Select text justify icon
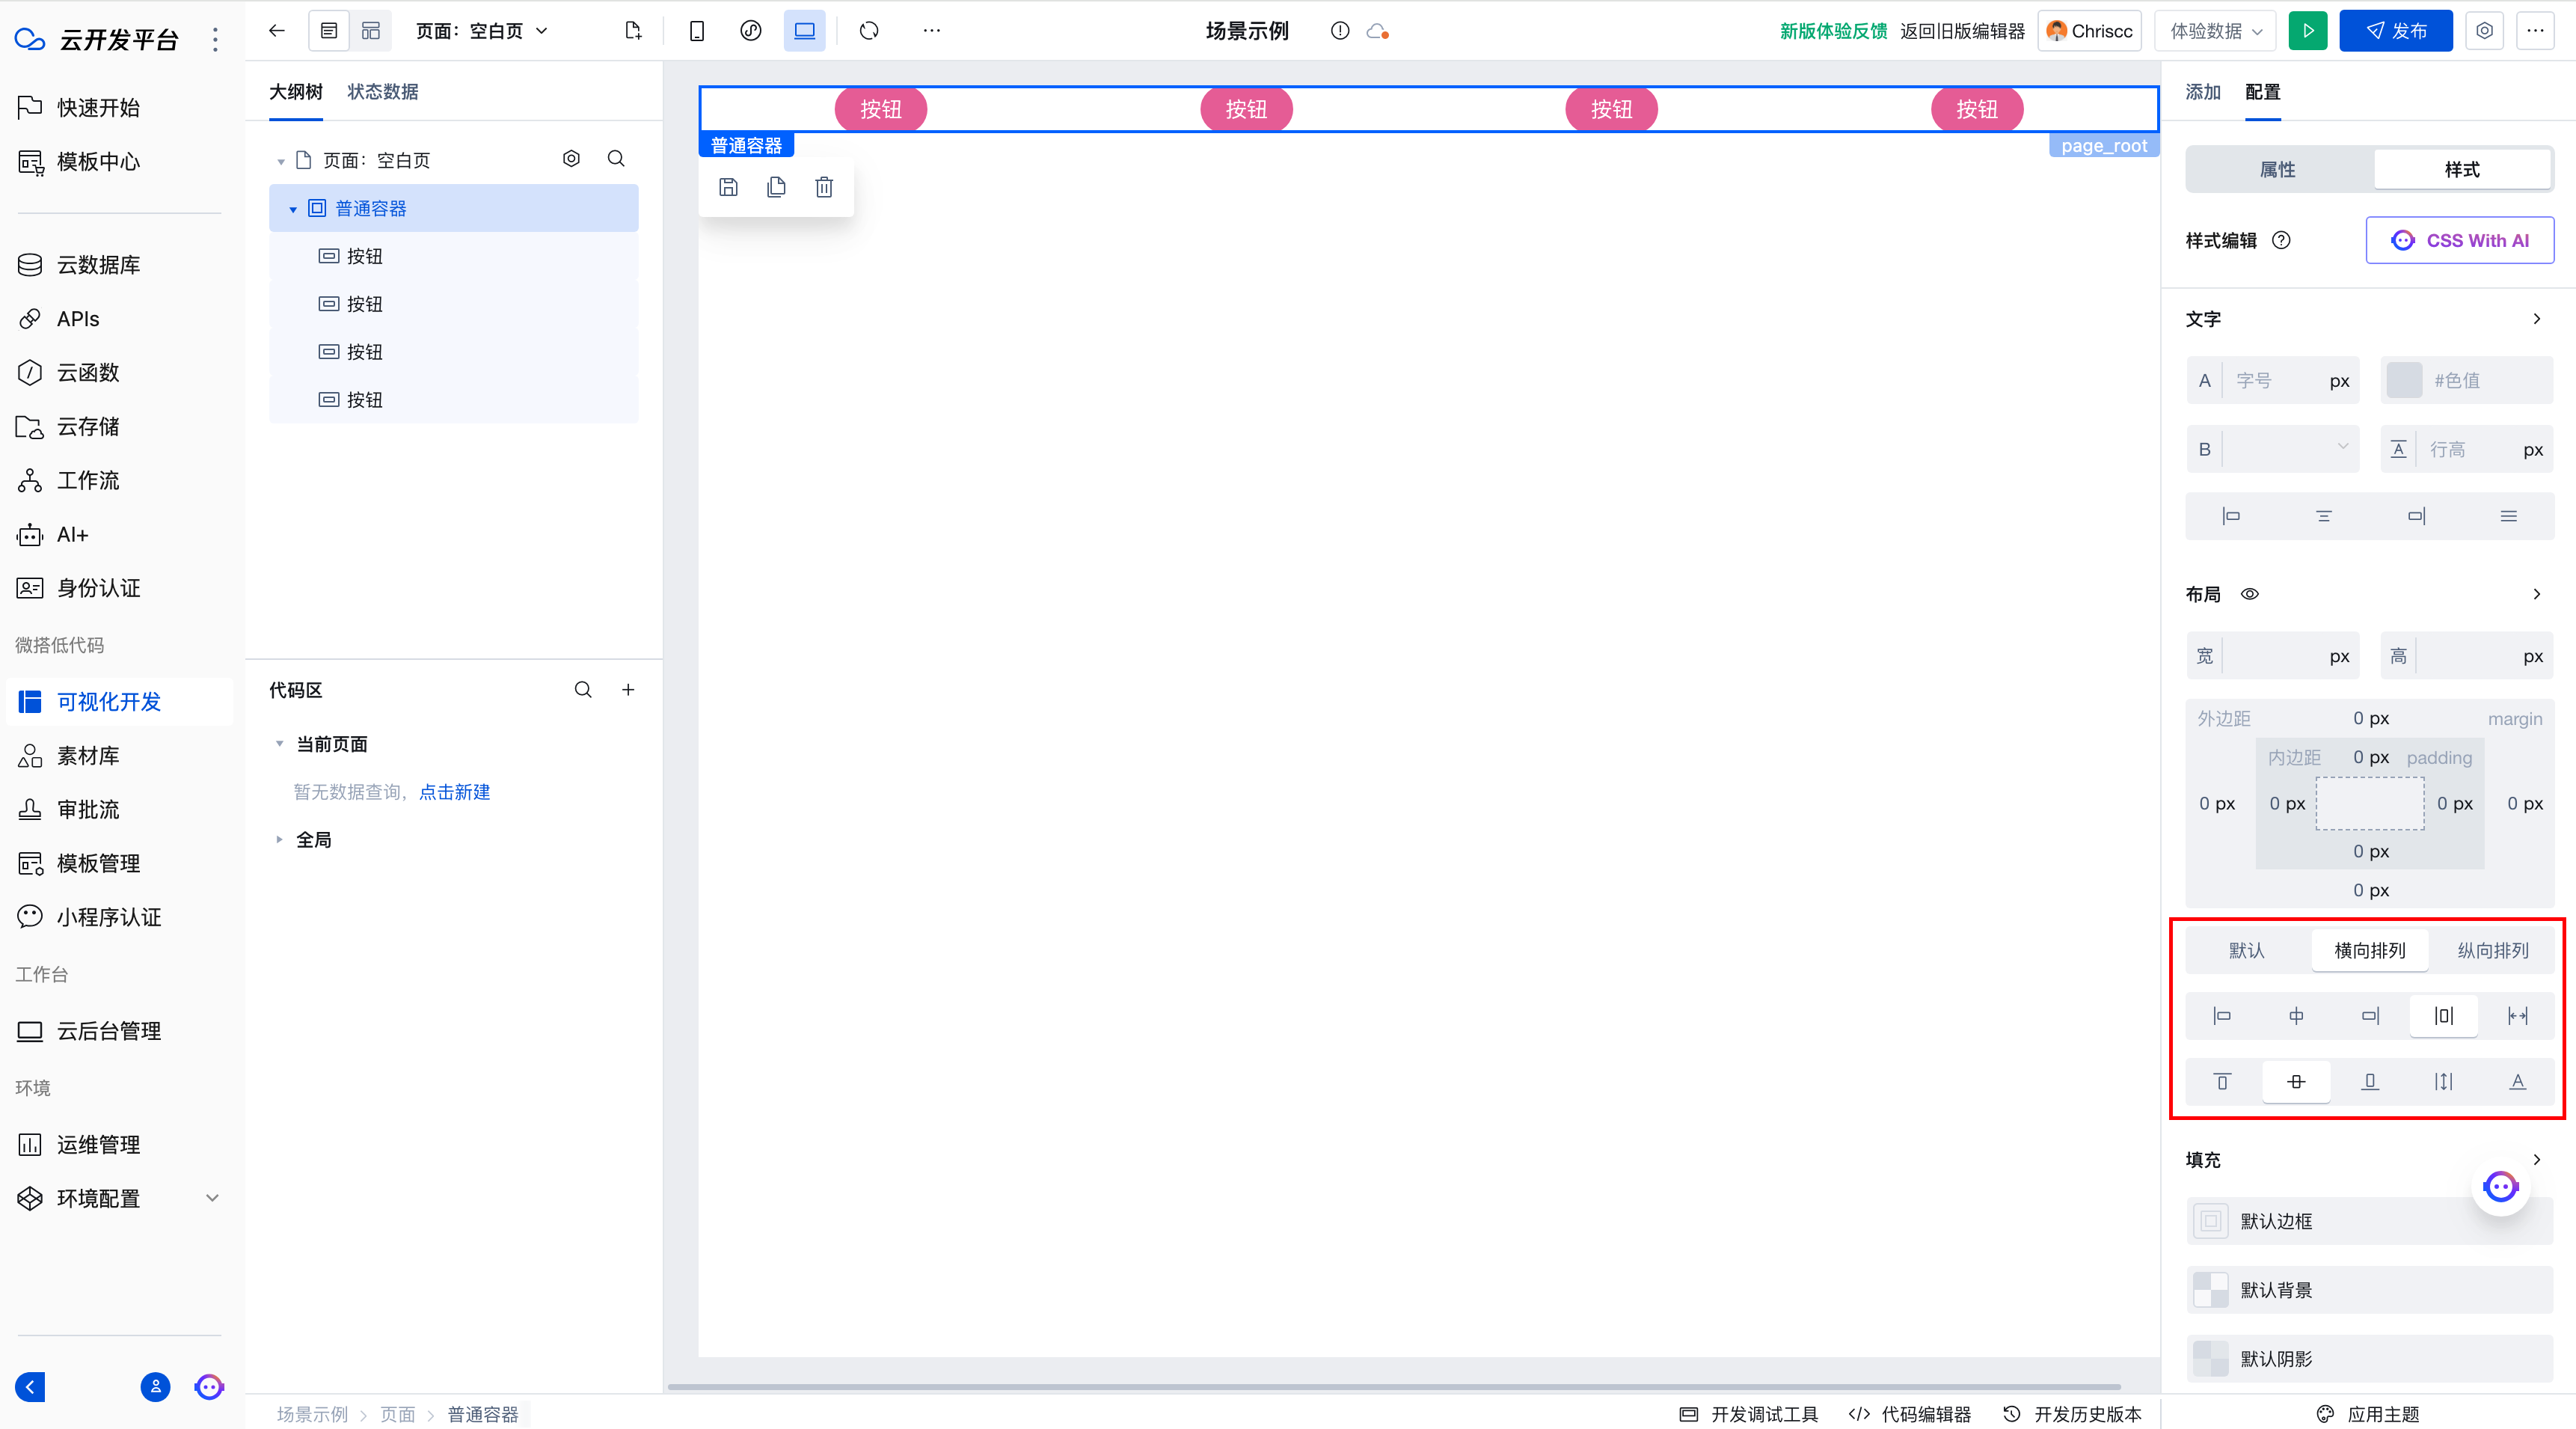 tap(2508, 516)
